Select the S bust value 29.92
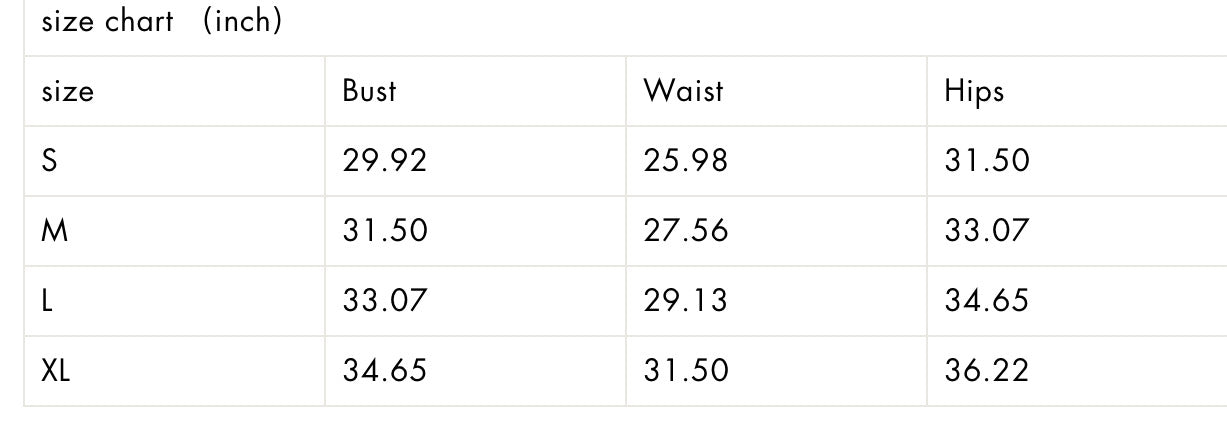The image size is (1227, 435). point(385,161)
